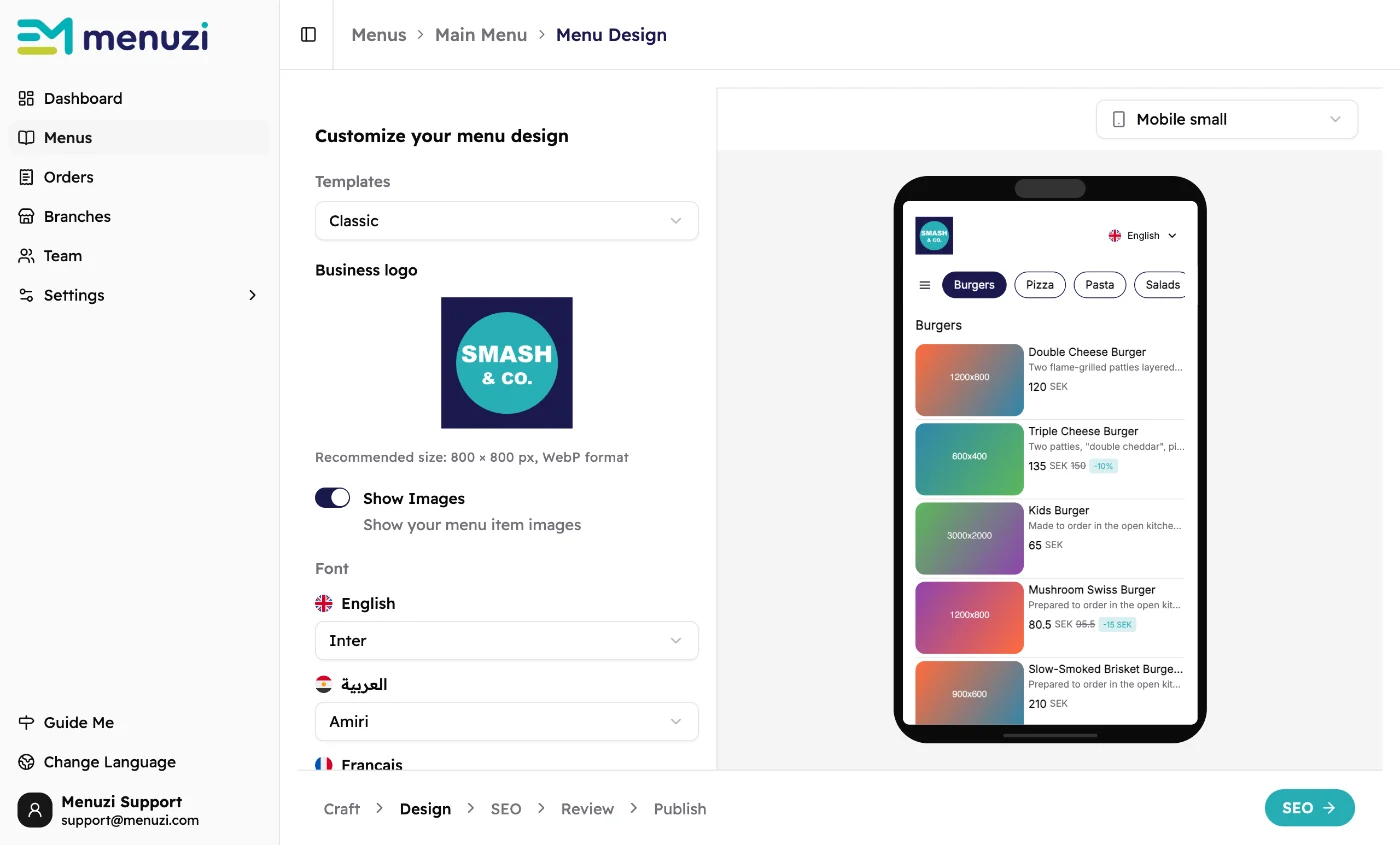Click the Branches storefront icon
1400x845 pixels.
click(27, 216)
